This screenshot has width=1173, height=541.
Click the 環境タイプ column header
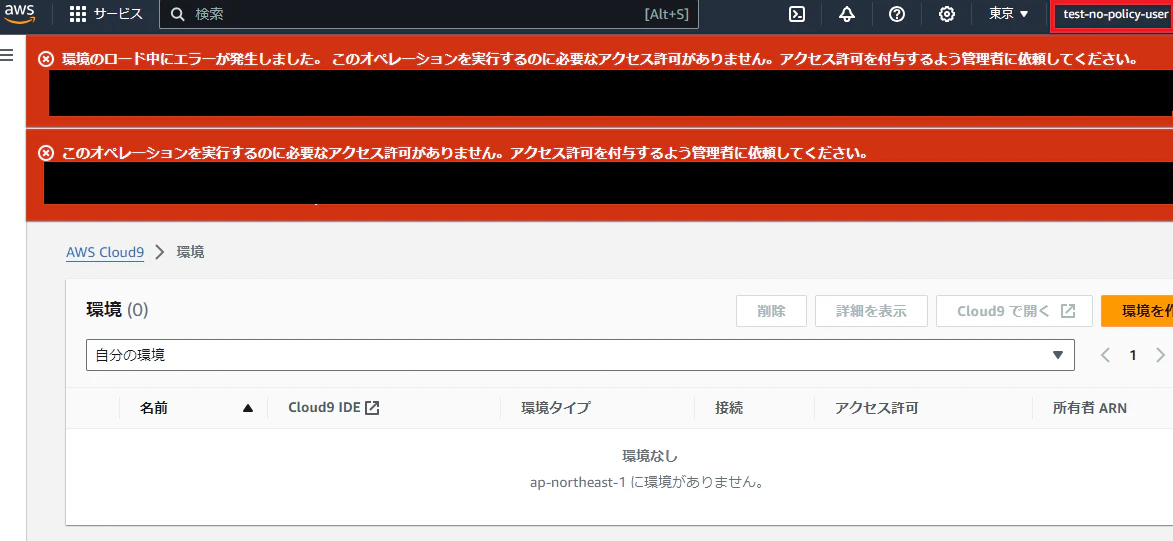pos(555,408)
